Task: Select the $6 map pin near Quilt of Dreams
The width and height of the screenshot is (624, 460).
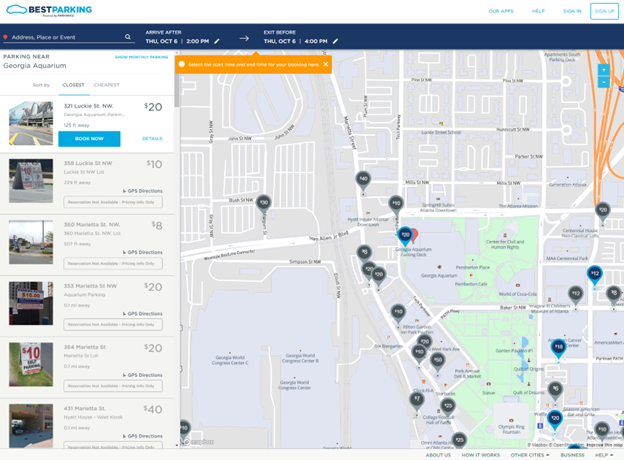Action: click(555, 391)
